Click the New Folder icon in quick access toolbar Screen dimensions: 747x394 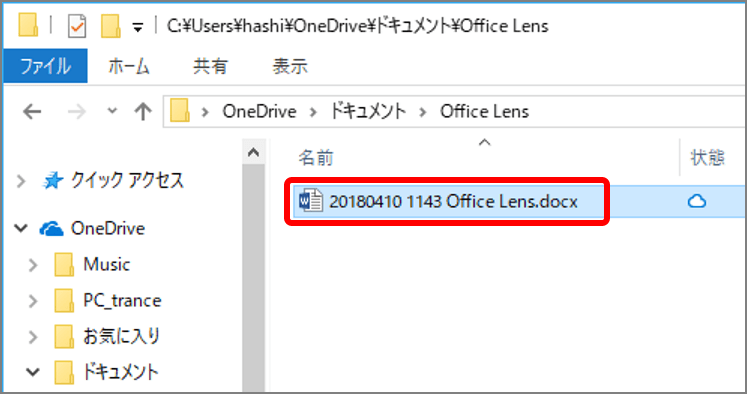coord(111,26)
